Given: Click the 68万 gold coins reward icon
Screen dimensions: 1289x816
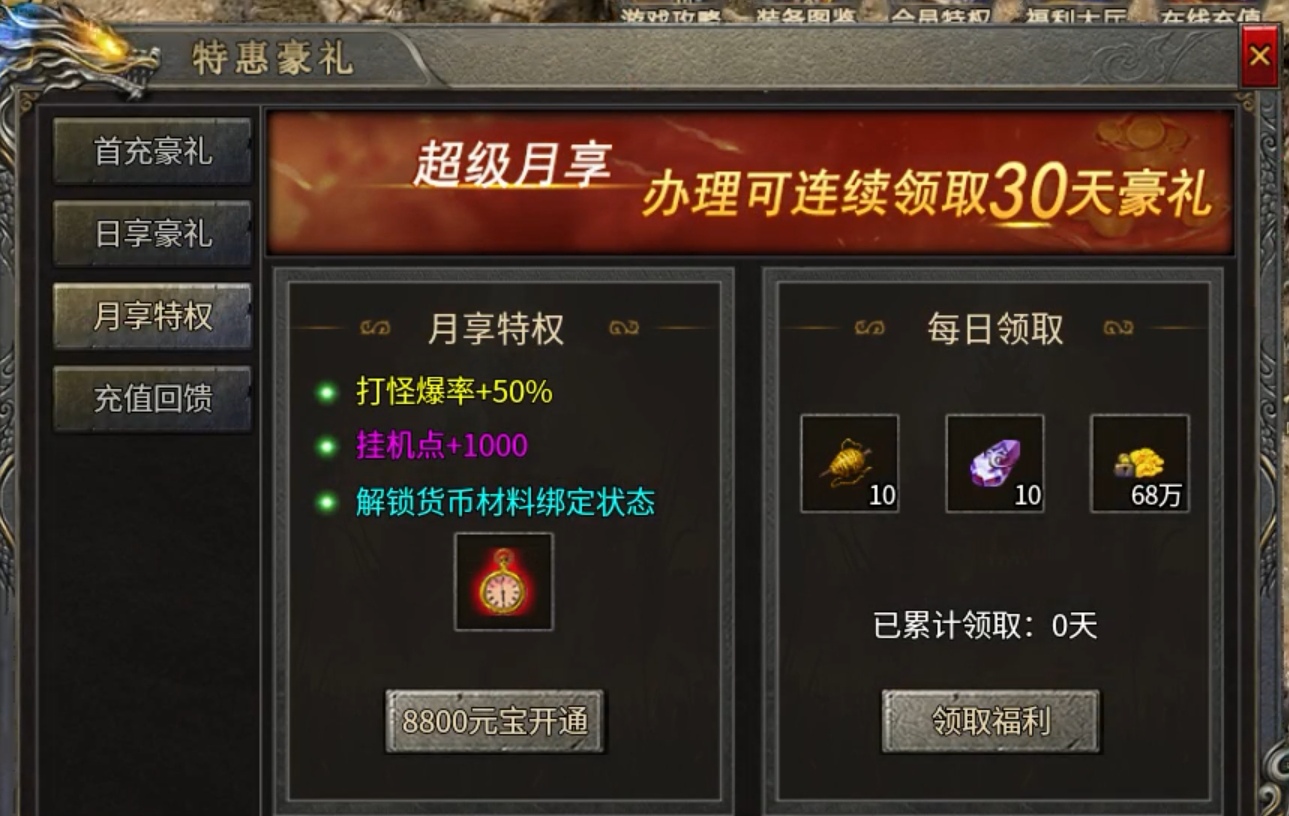Looking at the screenshot, I should 1140,464.
